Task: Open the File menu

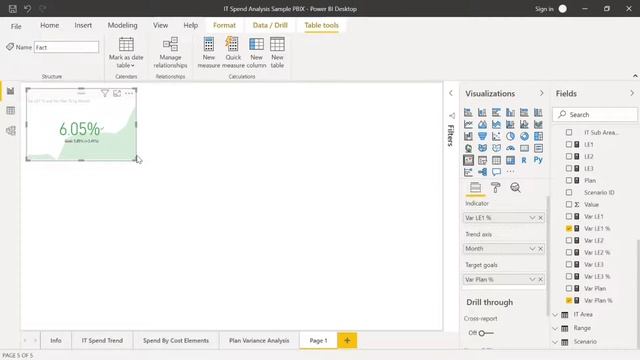Action: click(x=16, y=27)
